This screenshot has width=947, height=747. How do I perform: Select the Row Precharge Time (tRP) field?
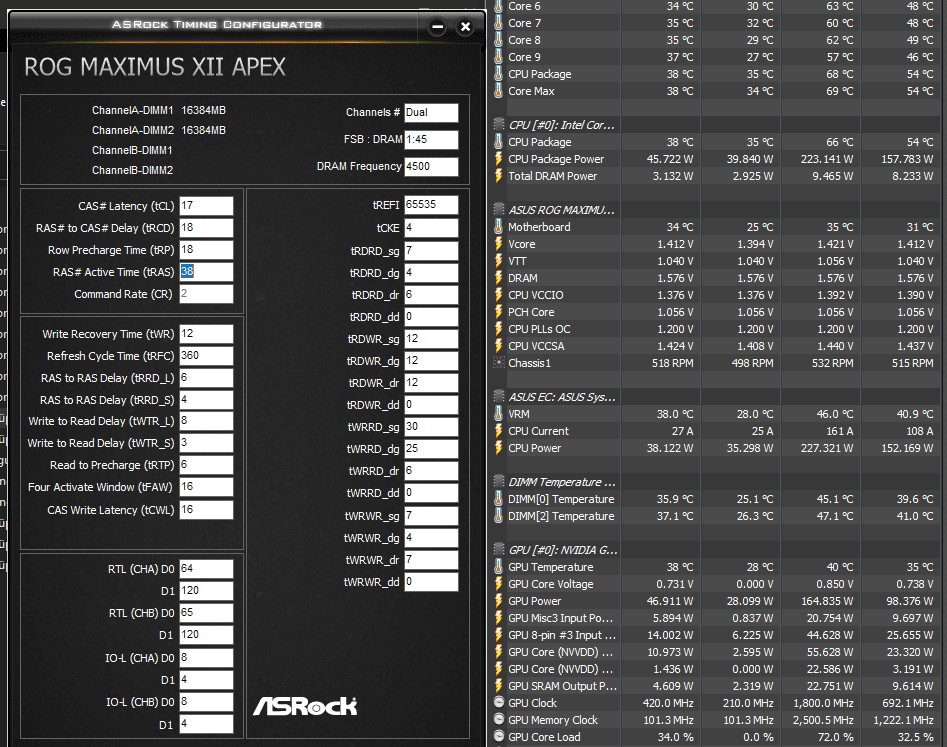click(x=206, y=250)
